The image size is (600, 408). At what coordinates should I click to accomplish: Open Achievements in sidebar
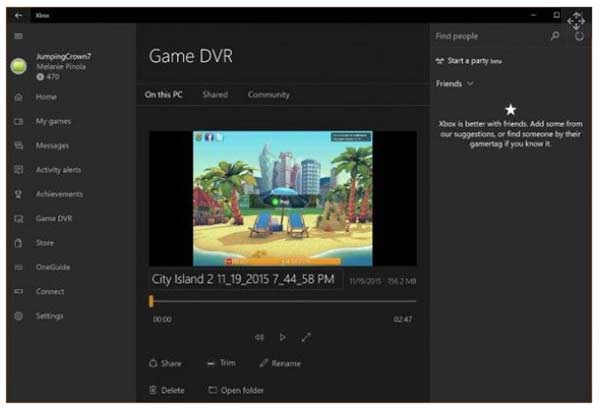tap(59, 194)
